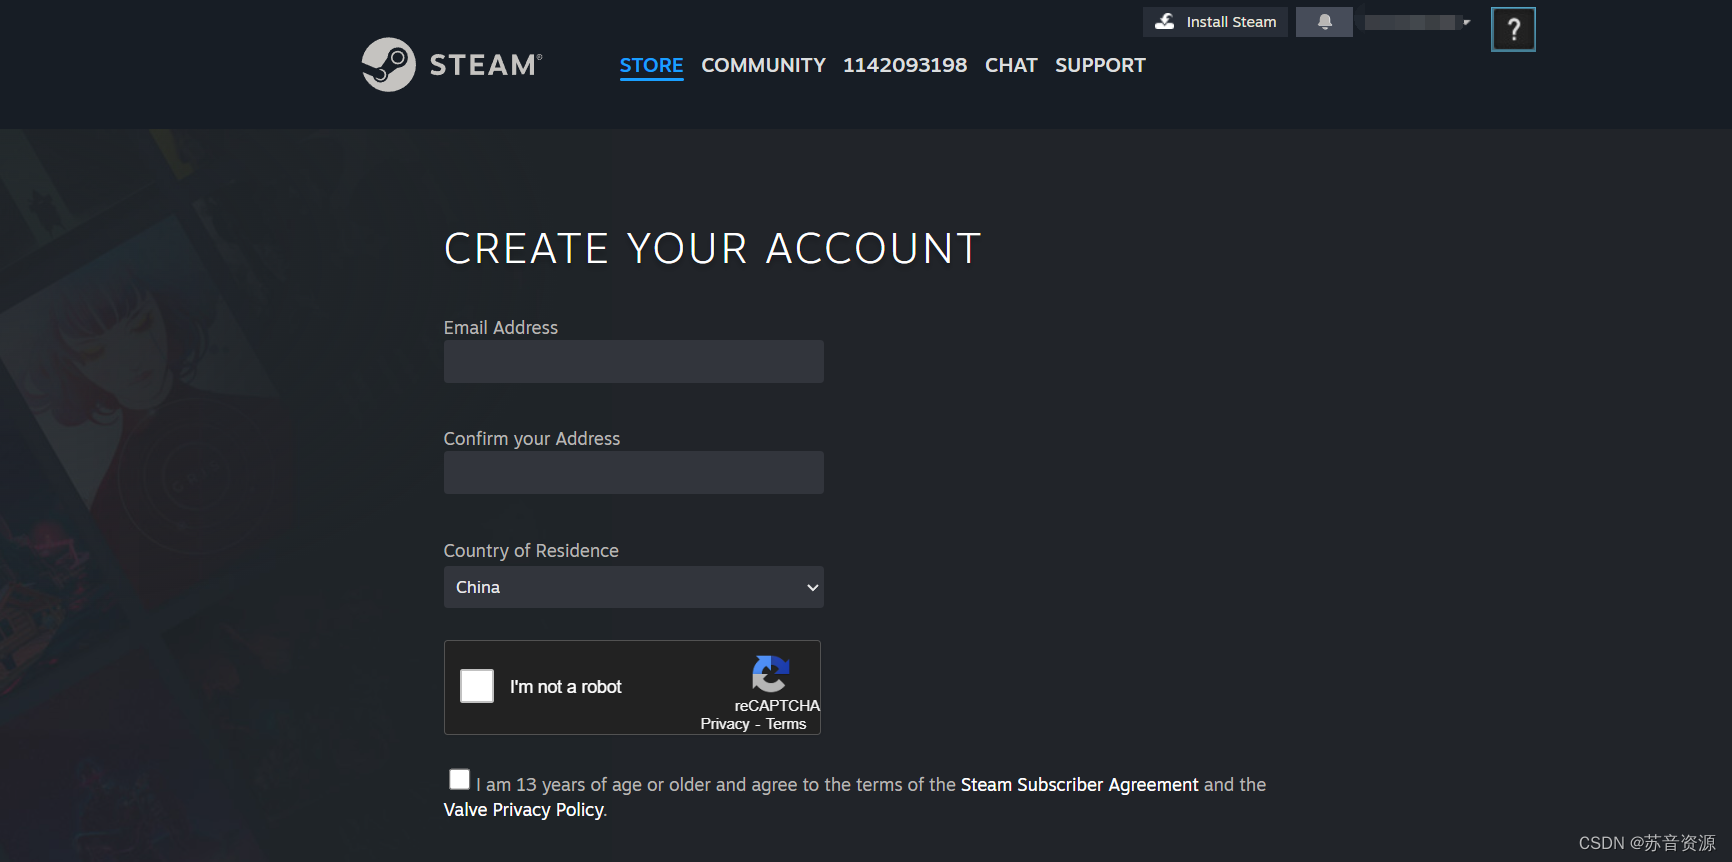The image size is (1732, 862).
Task: Open the Valve Privacy Policy link
Action: pos(523,810)
